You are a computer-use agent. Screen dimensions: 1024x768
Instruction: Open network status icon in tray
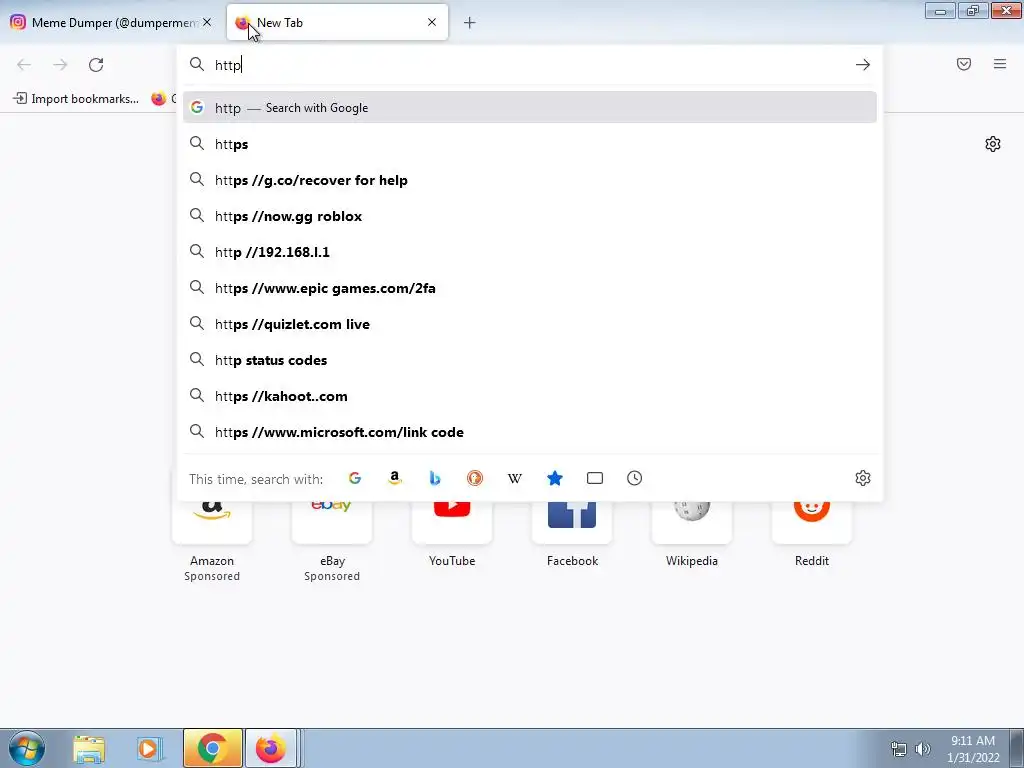[x=899, y=749]
